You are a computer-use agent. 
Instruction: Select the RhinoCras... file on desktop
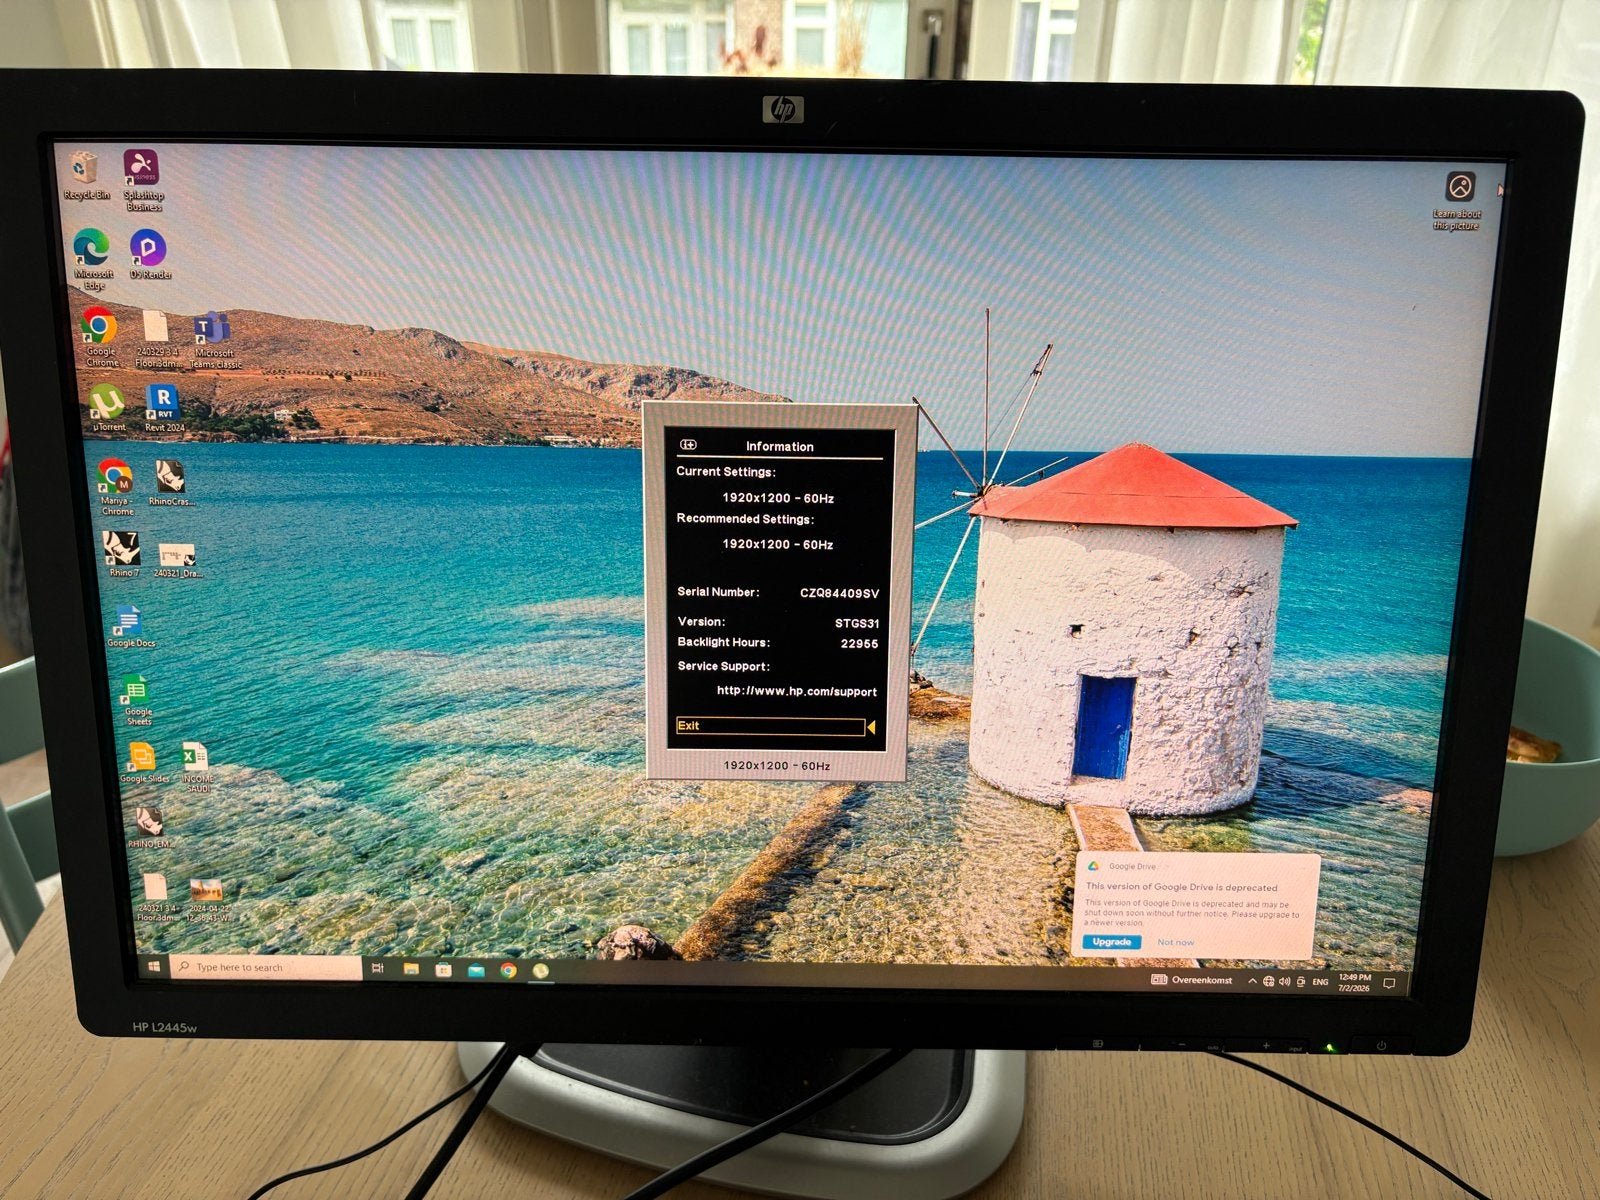(171, 483)
